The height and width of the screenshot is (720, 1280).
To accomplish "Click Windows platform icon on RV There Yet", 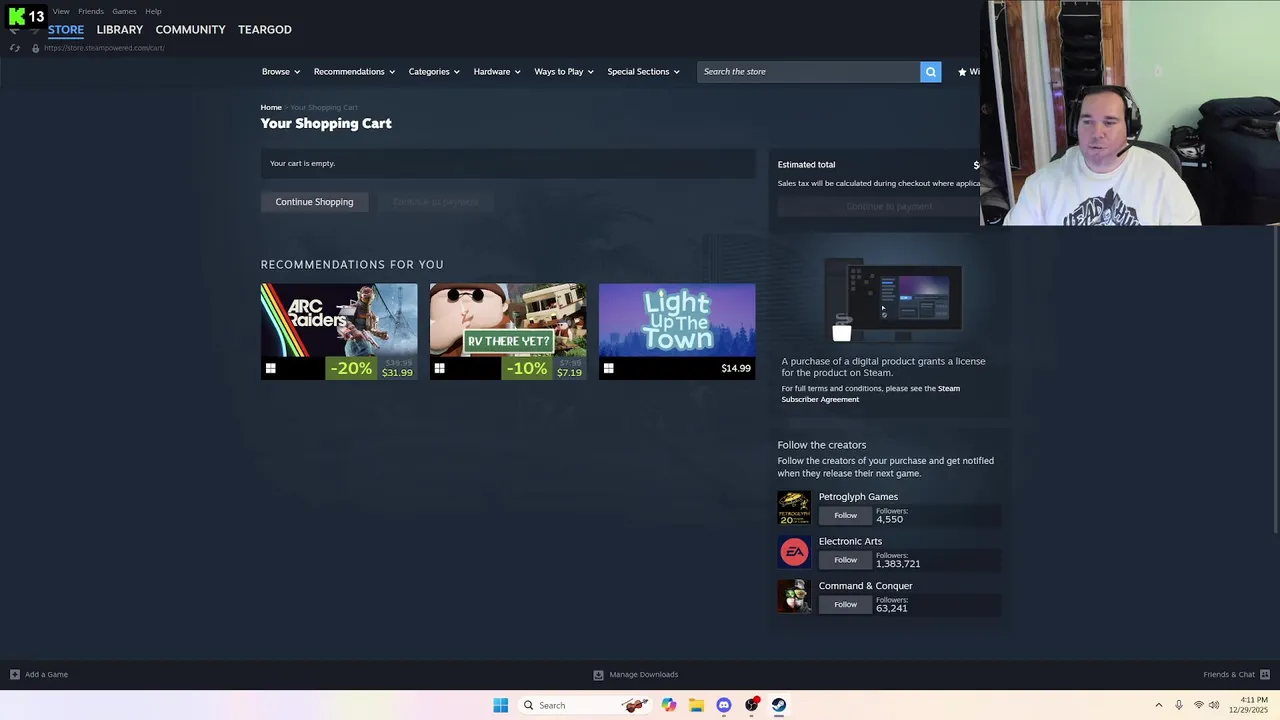I will pos(439,368).
